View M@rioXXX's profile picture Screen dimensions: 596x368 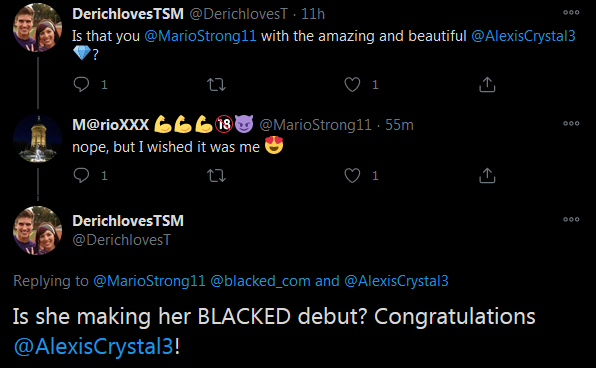point(37,138)
